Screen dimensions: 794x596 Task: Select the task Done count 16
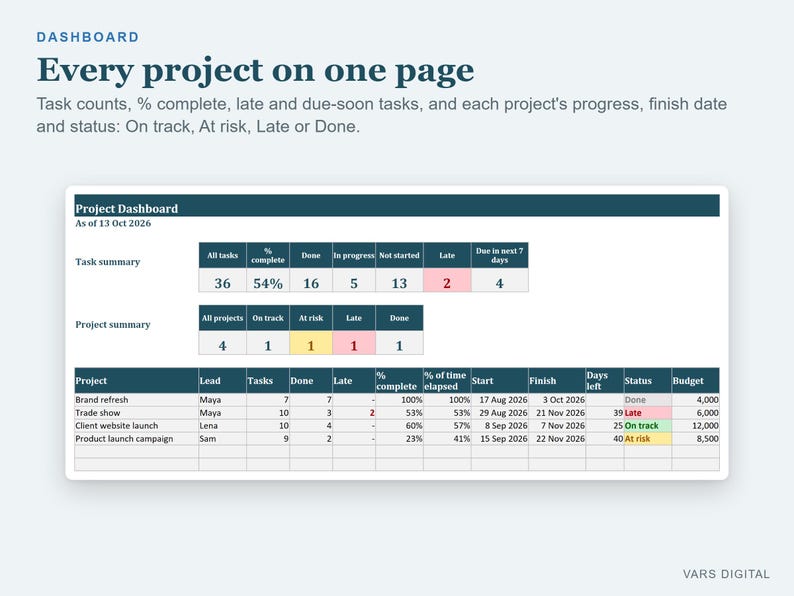(311, 281)
